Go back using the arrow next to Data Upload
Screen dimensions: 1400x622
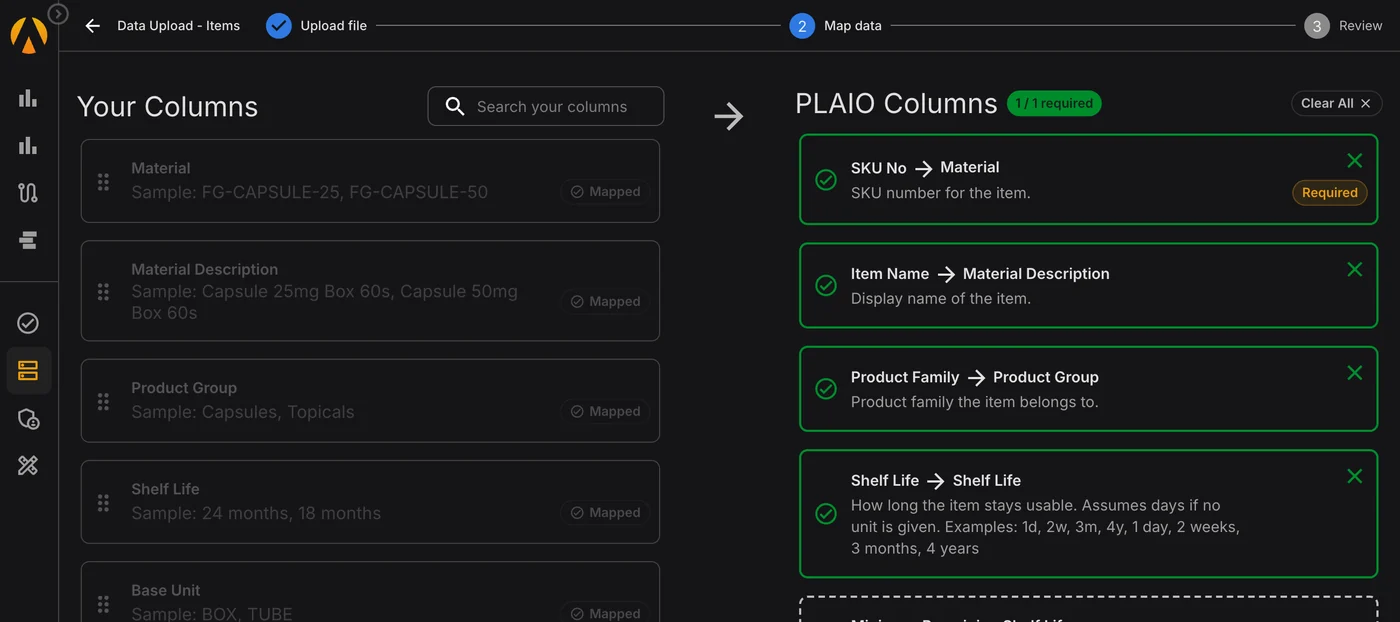click(93, 26)
